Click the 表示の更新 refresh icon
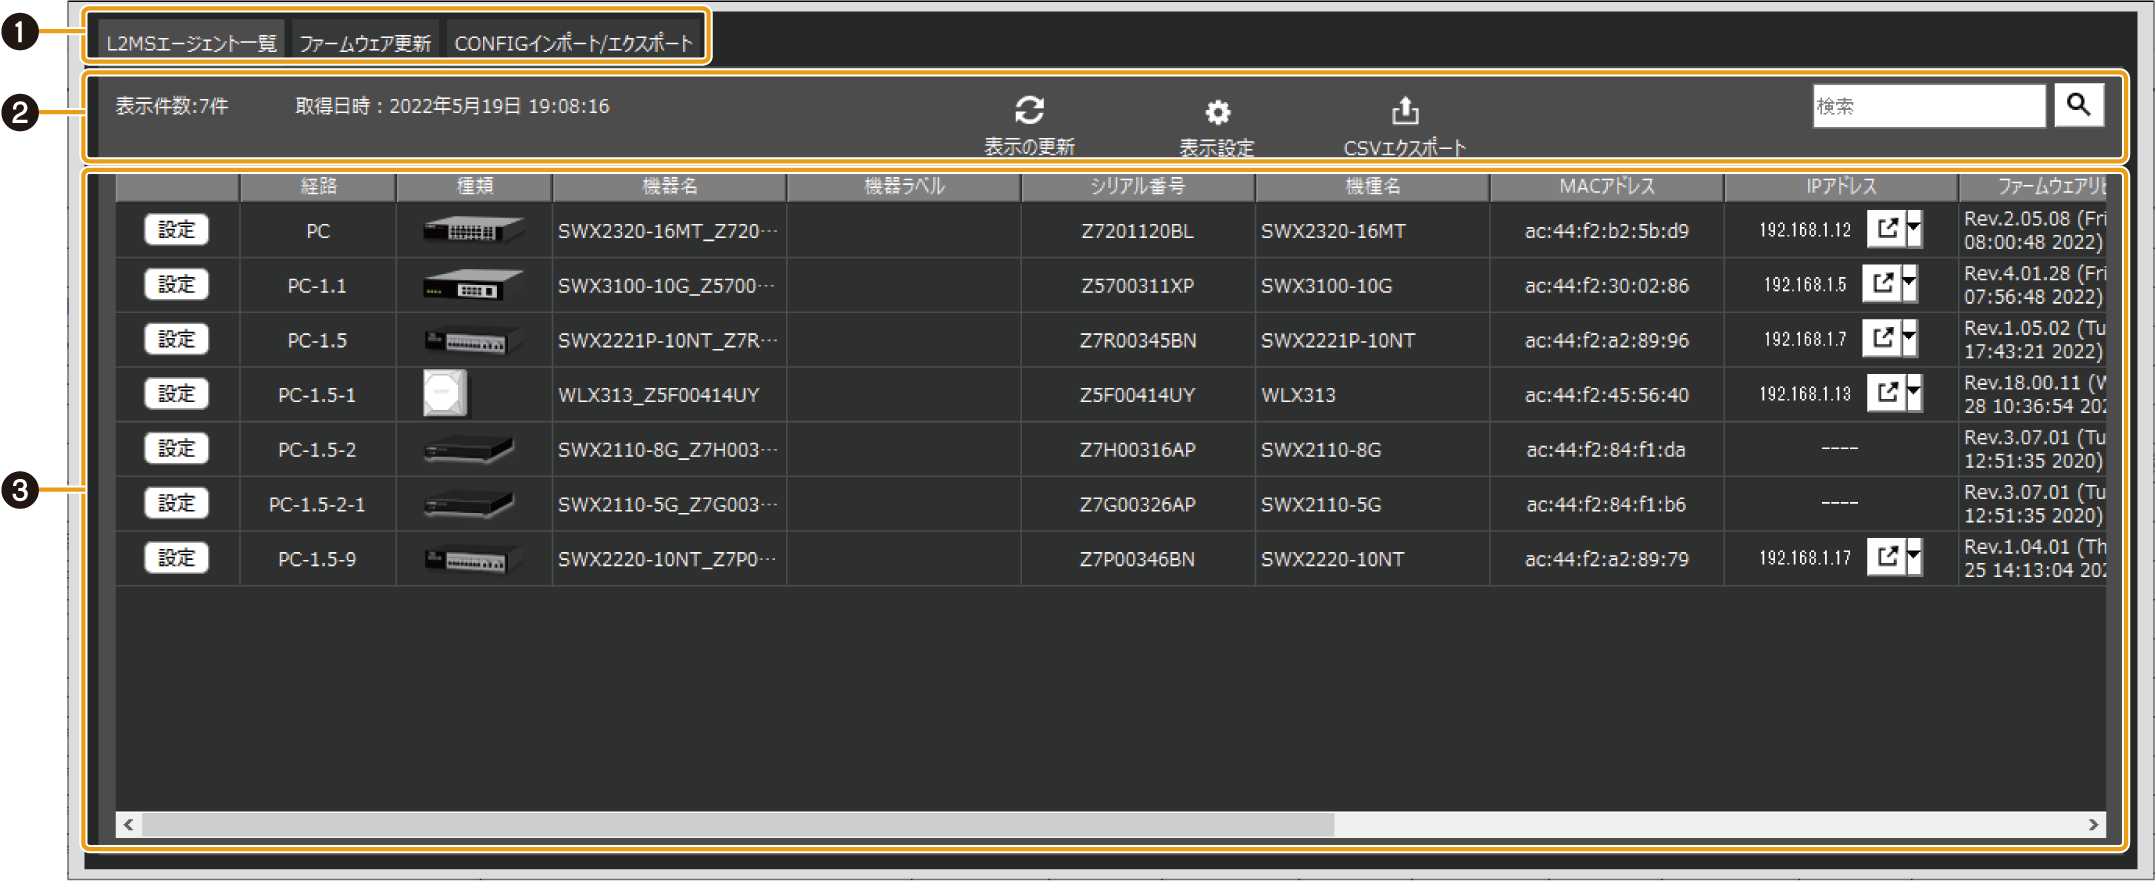This screenshot has height=881, width=2155. point(1029,110)
